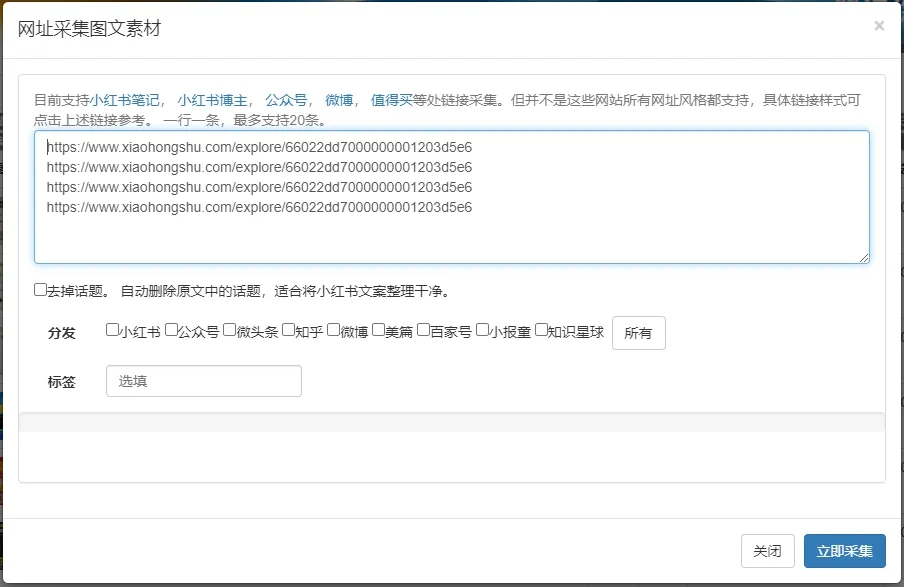
Task: Enable the 去掉话题 checkbox
Action: coord(40,289)
